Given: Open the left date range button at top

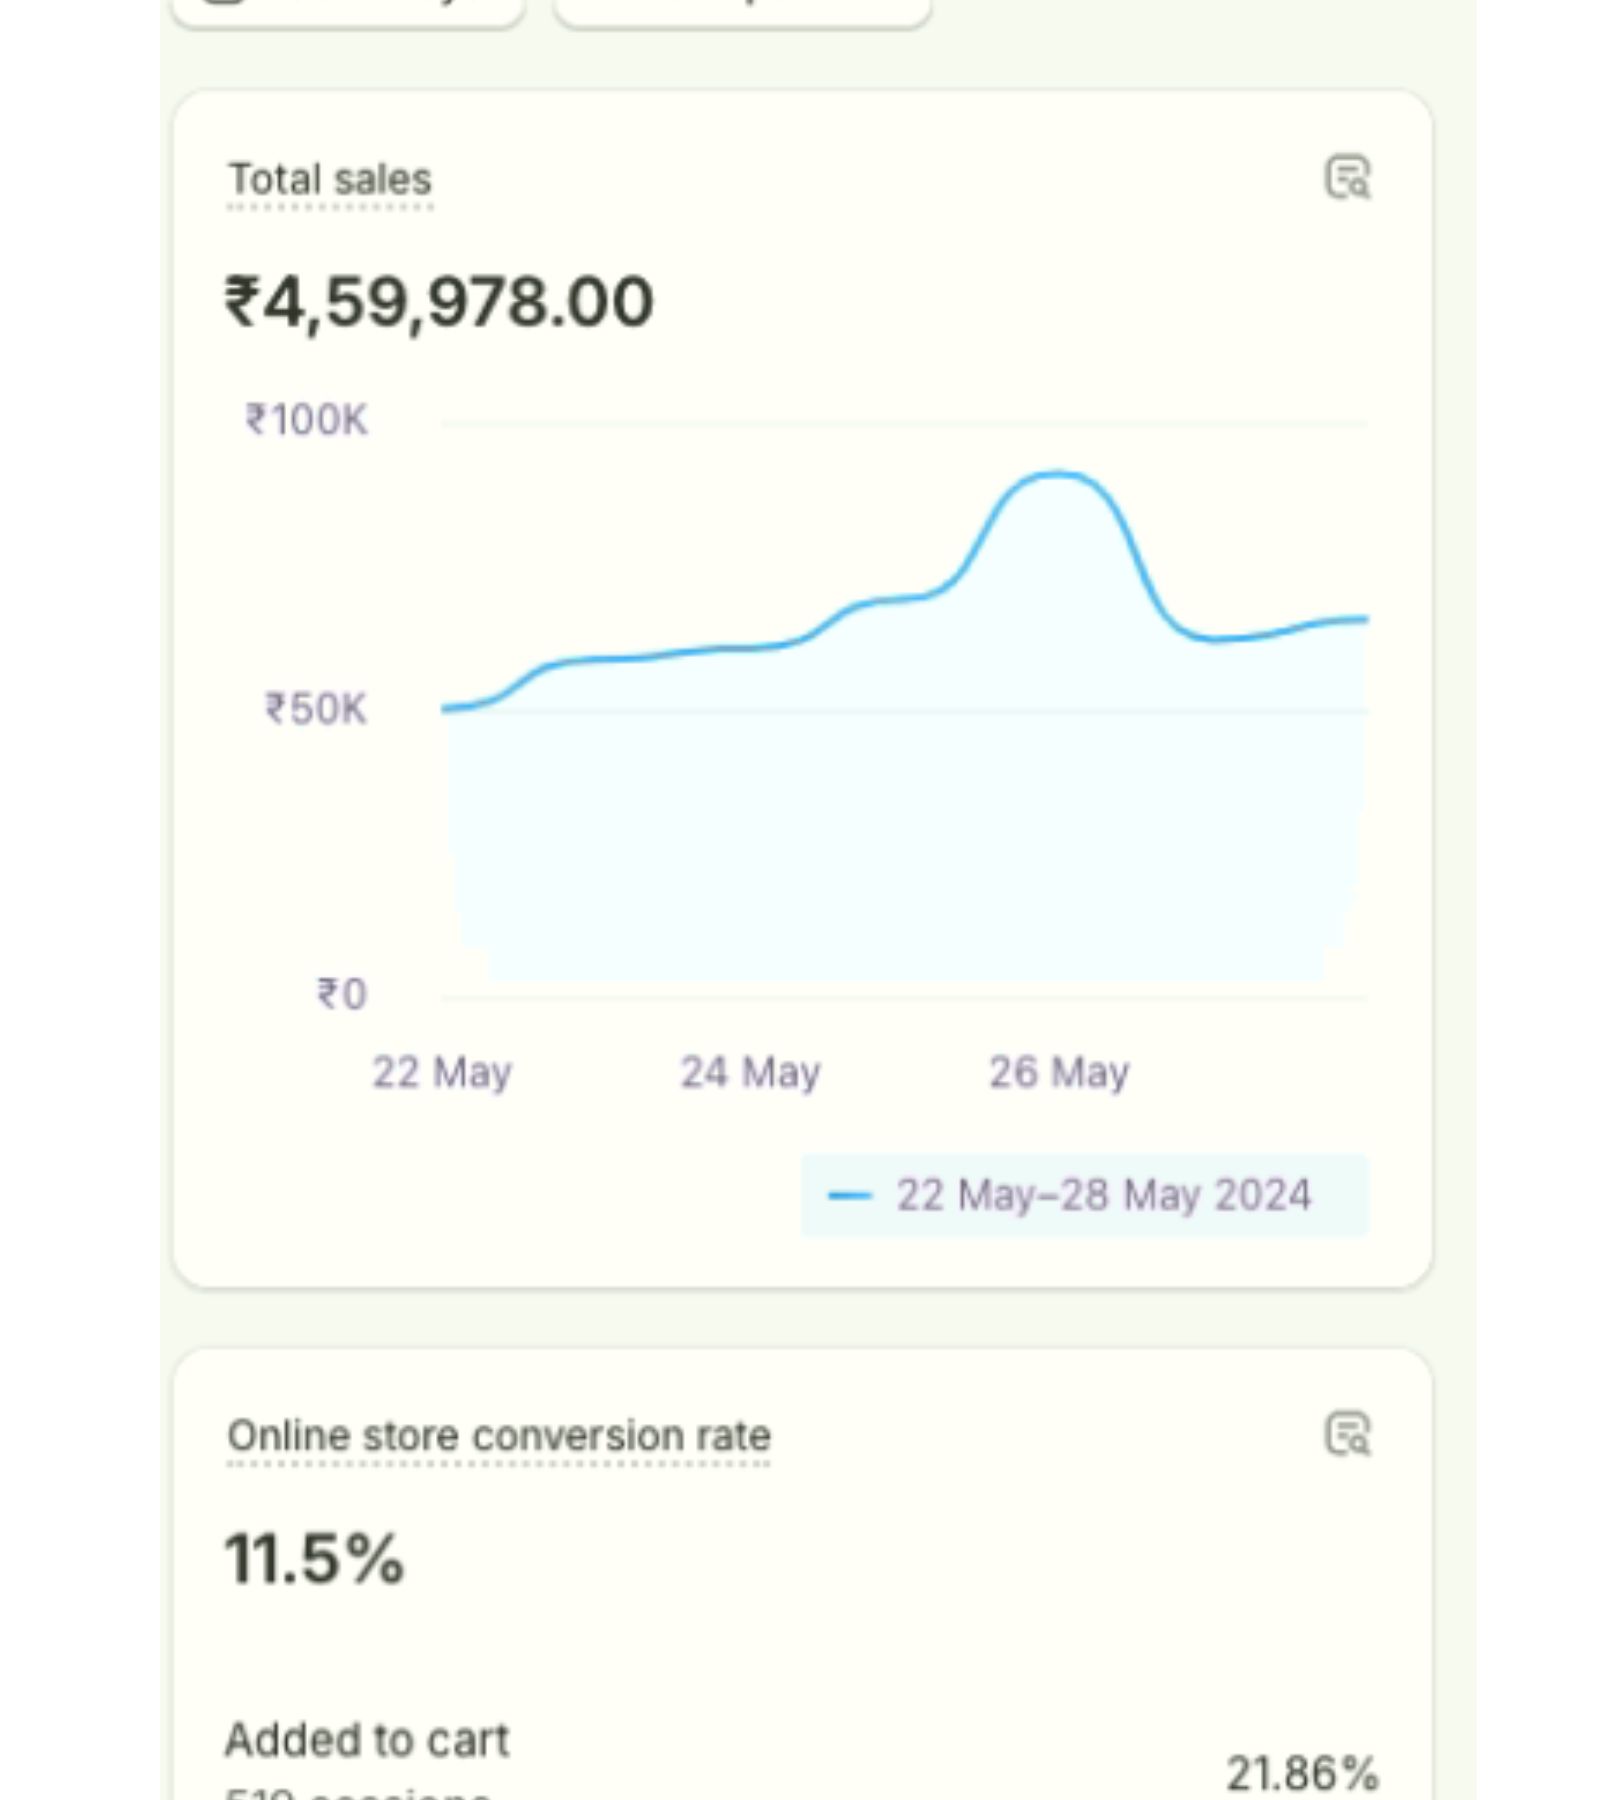Looking at the screenshot, I should click(x=347, y=8).
